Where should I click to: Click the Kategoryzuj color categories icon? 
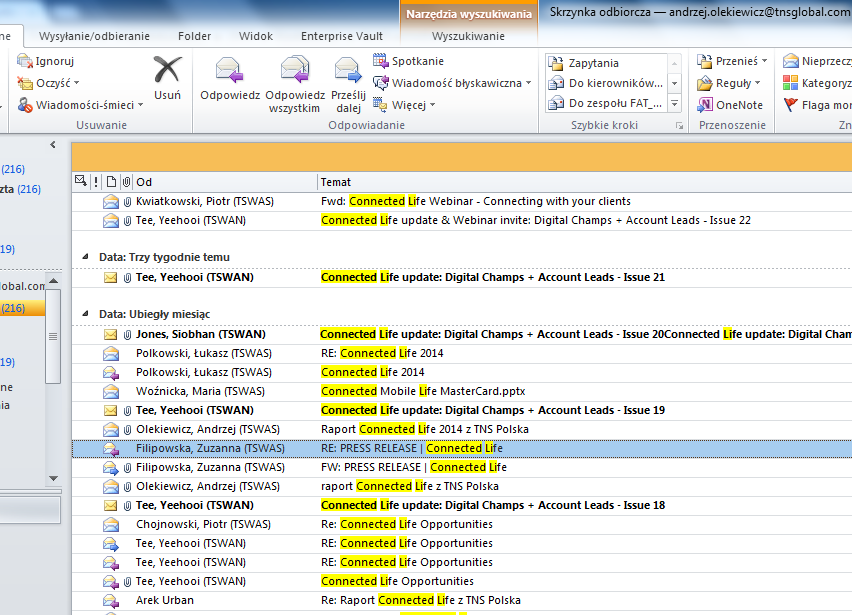[x=791, y=83]
